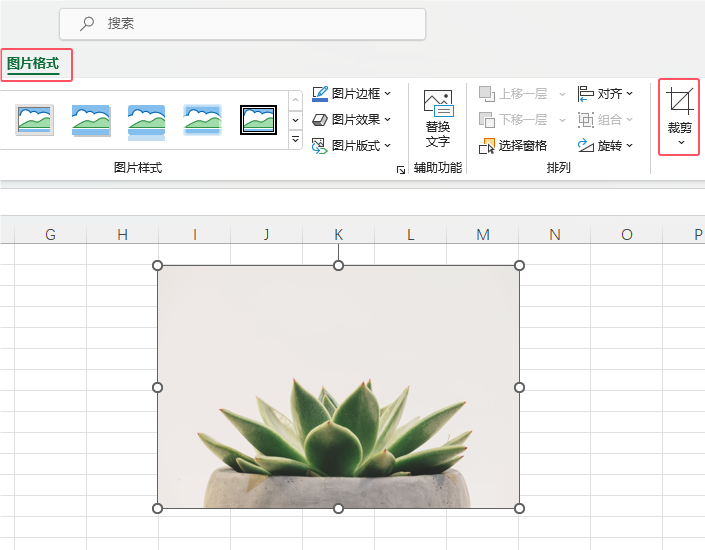This screenshot has height=550, width=705.
Task: Click the 旋转 rotate icon
Action: (586, 145)
